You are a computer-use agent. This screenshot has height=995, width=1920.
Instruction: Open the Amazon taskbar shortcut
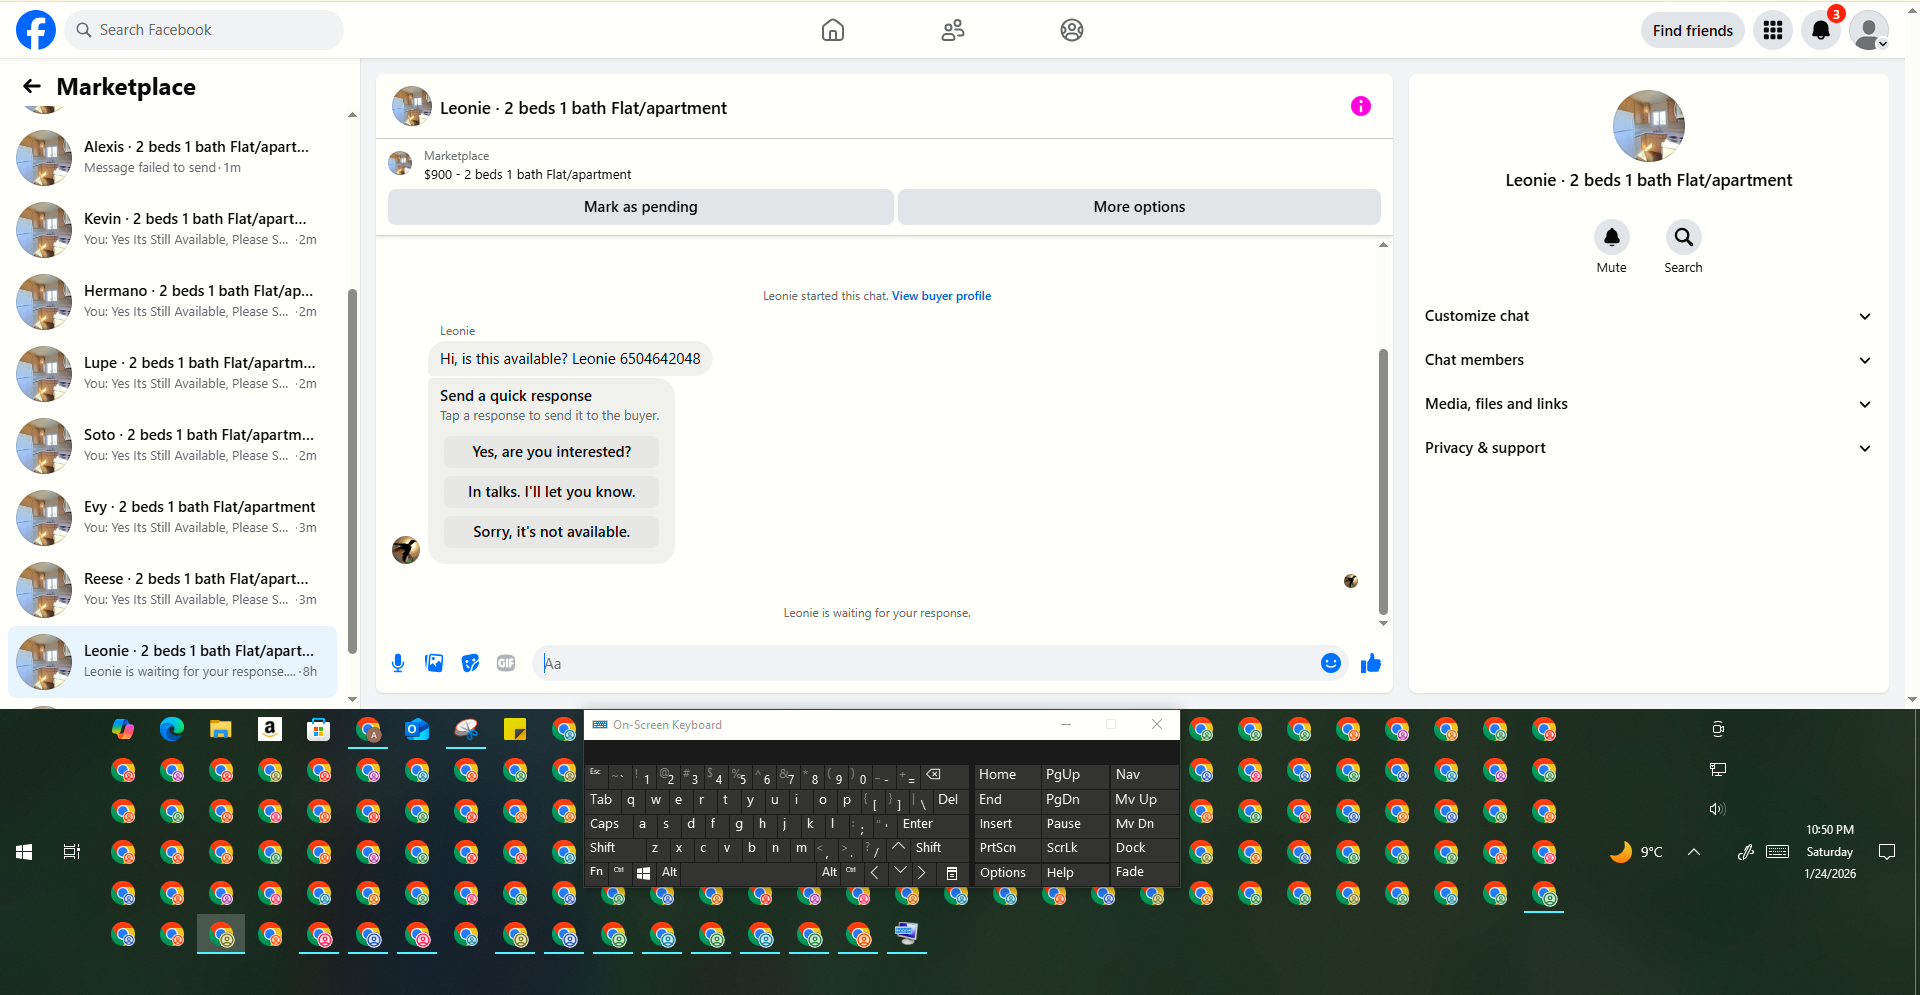tap(270, 730)
